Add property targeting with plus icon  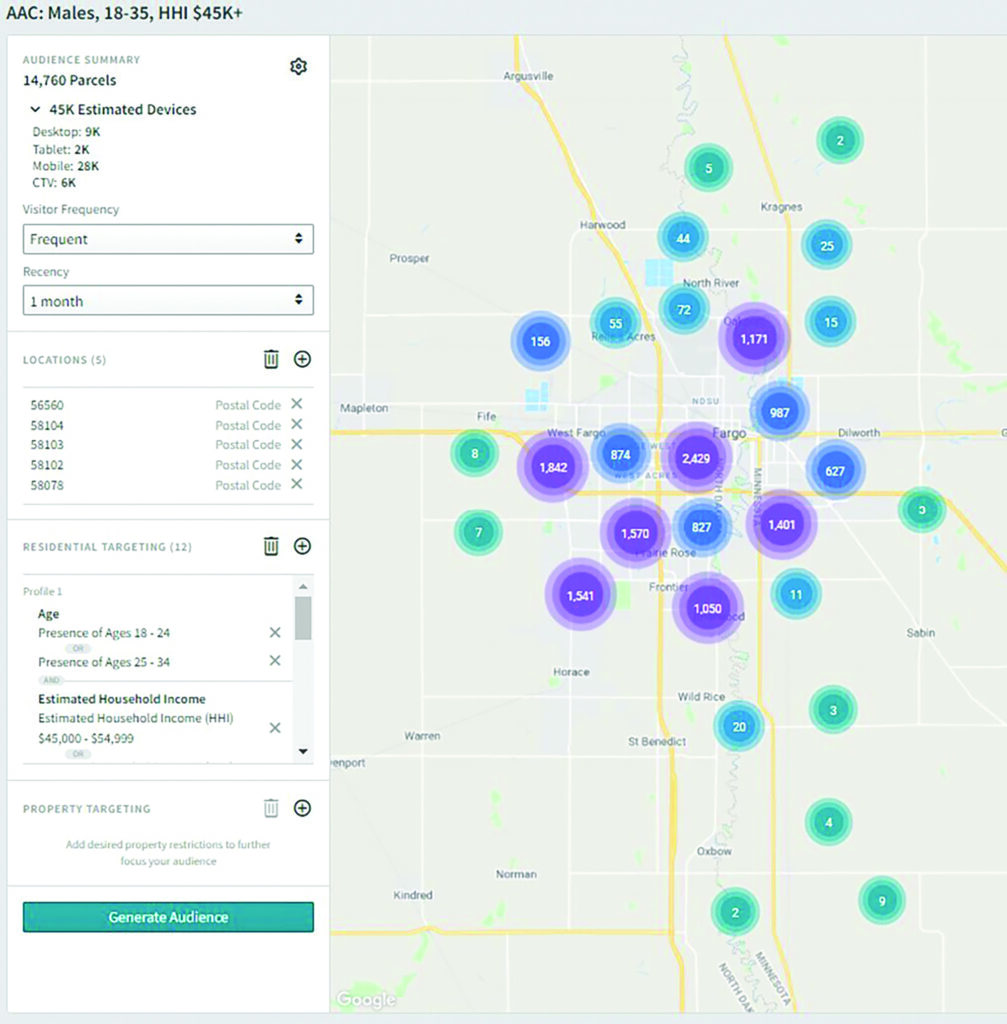(x=302, y=808)
